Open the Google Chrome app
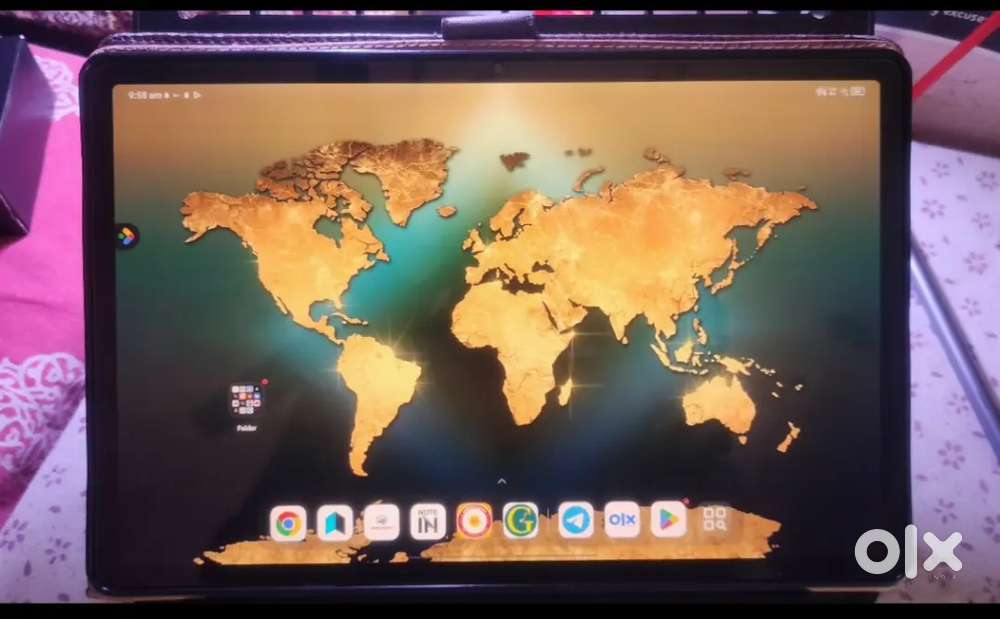Viewport: 1000px width, 619px height. click(x=288, y=522)
